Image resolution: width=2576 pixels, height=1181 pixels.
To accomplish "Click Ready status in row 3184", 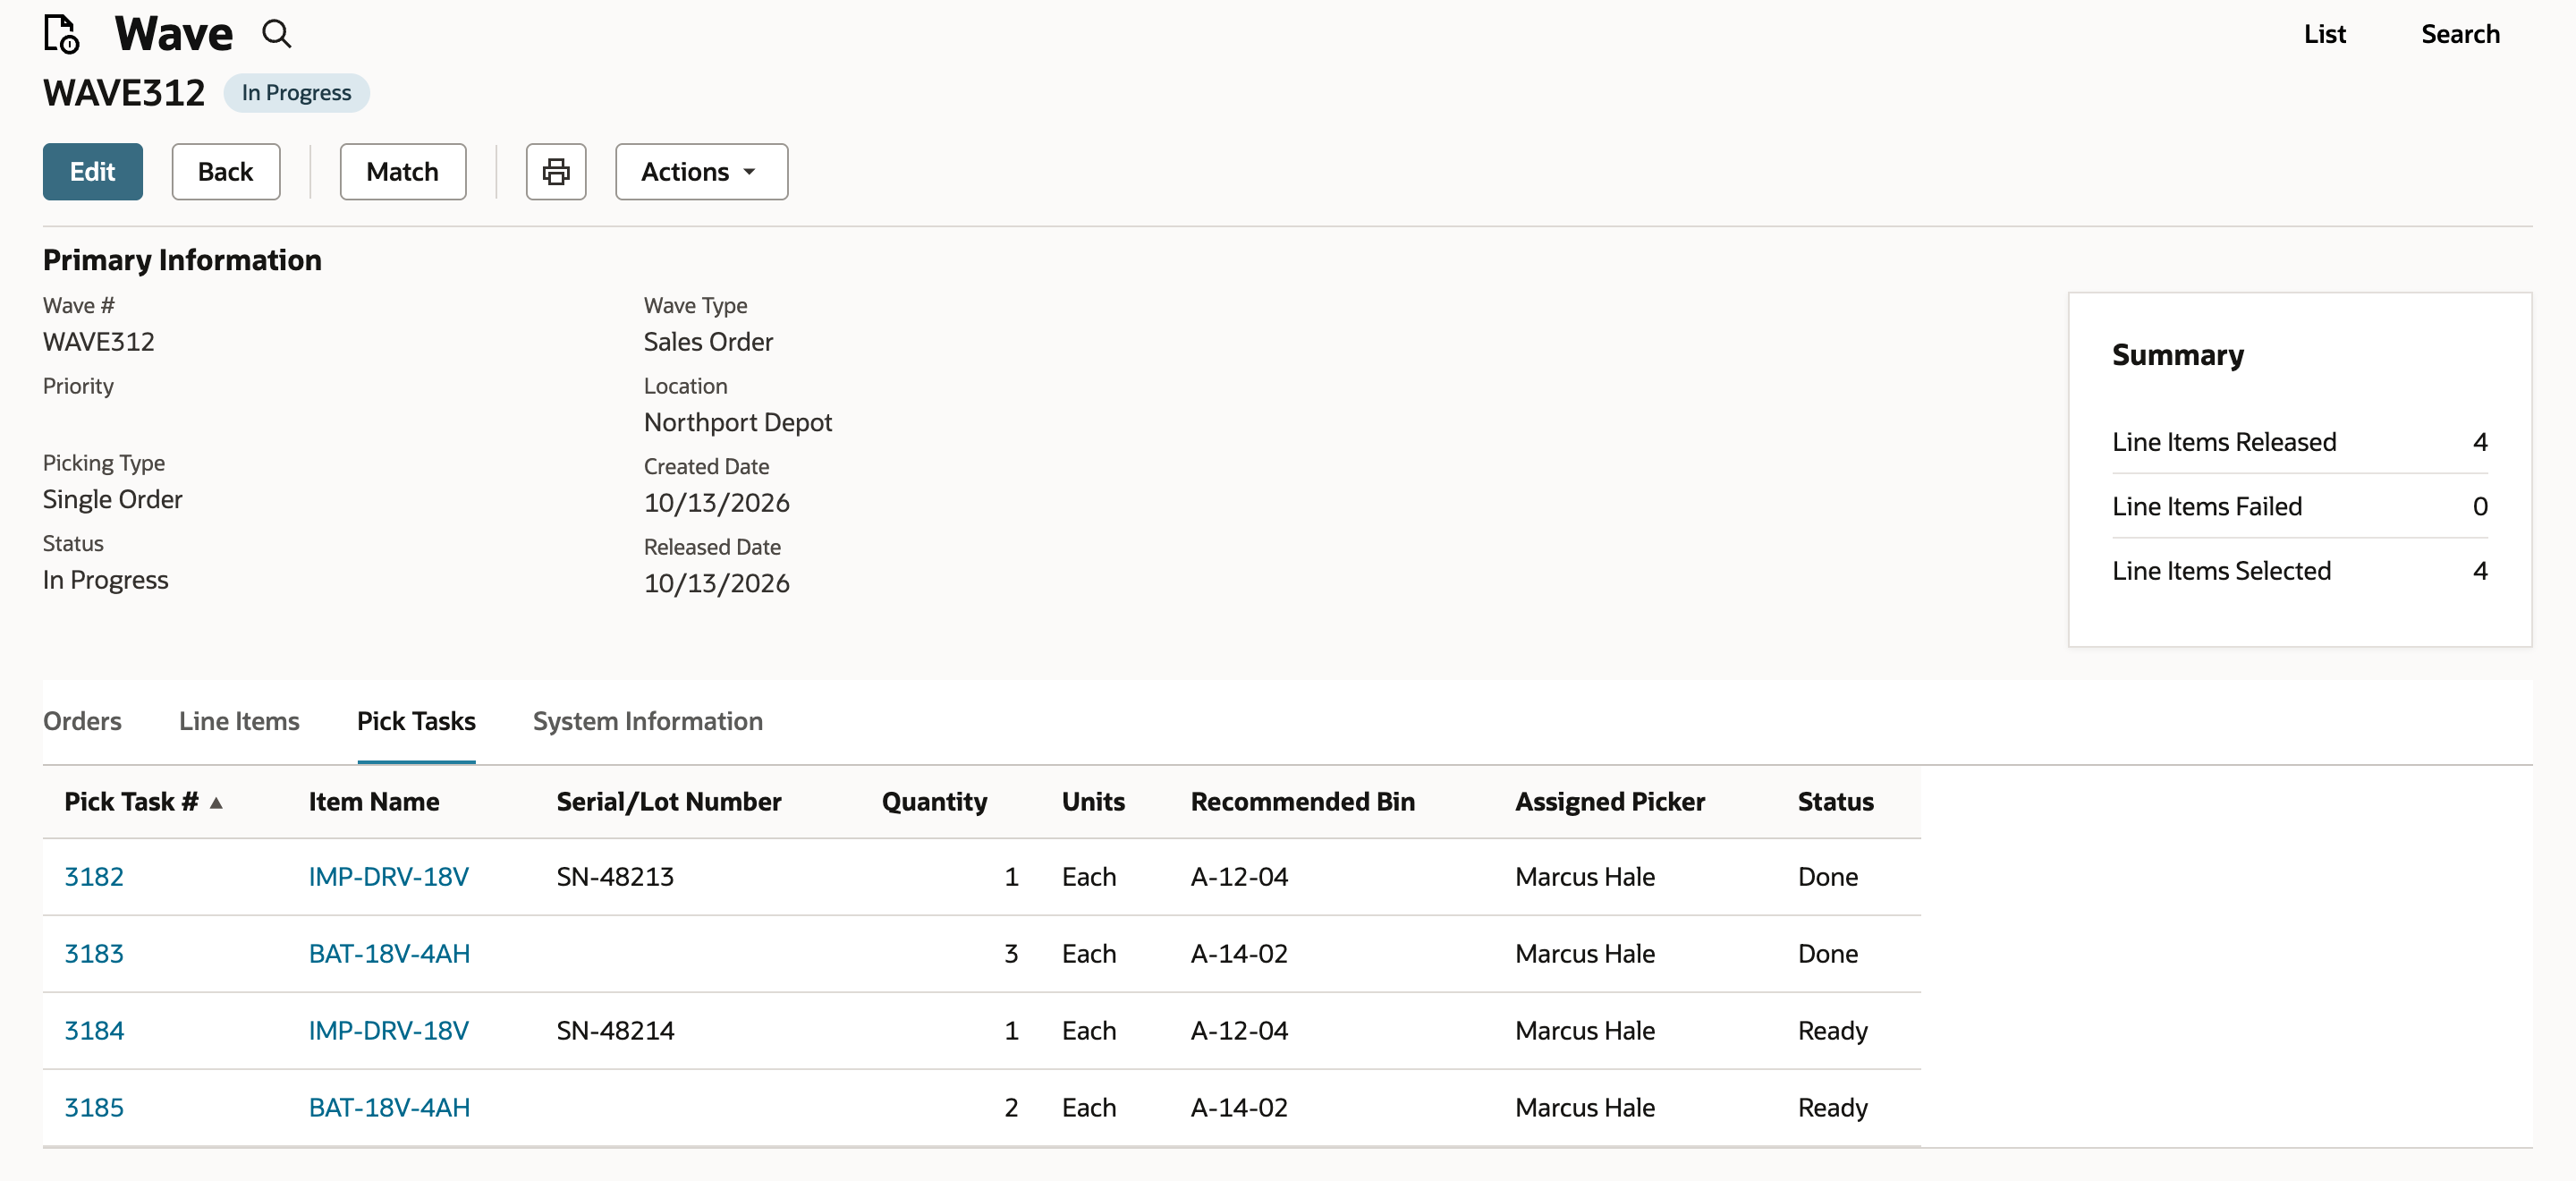I will click(x=1832, y=1031).
